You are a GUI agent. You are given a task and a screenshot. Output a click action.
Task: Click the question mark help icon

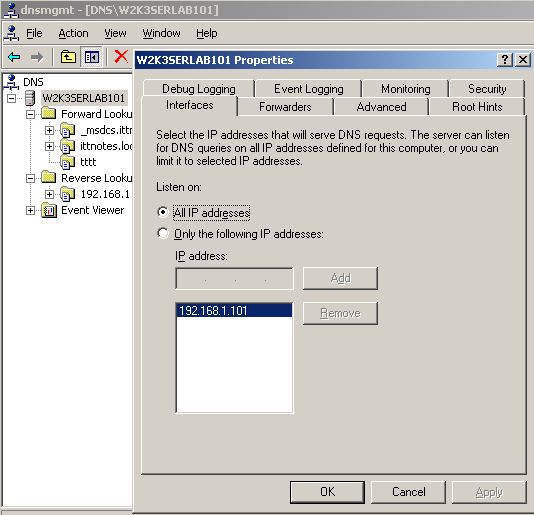pyautogui.click(x=504, y=60)
